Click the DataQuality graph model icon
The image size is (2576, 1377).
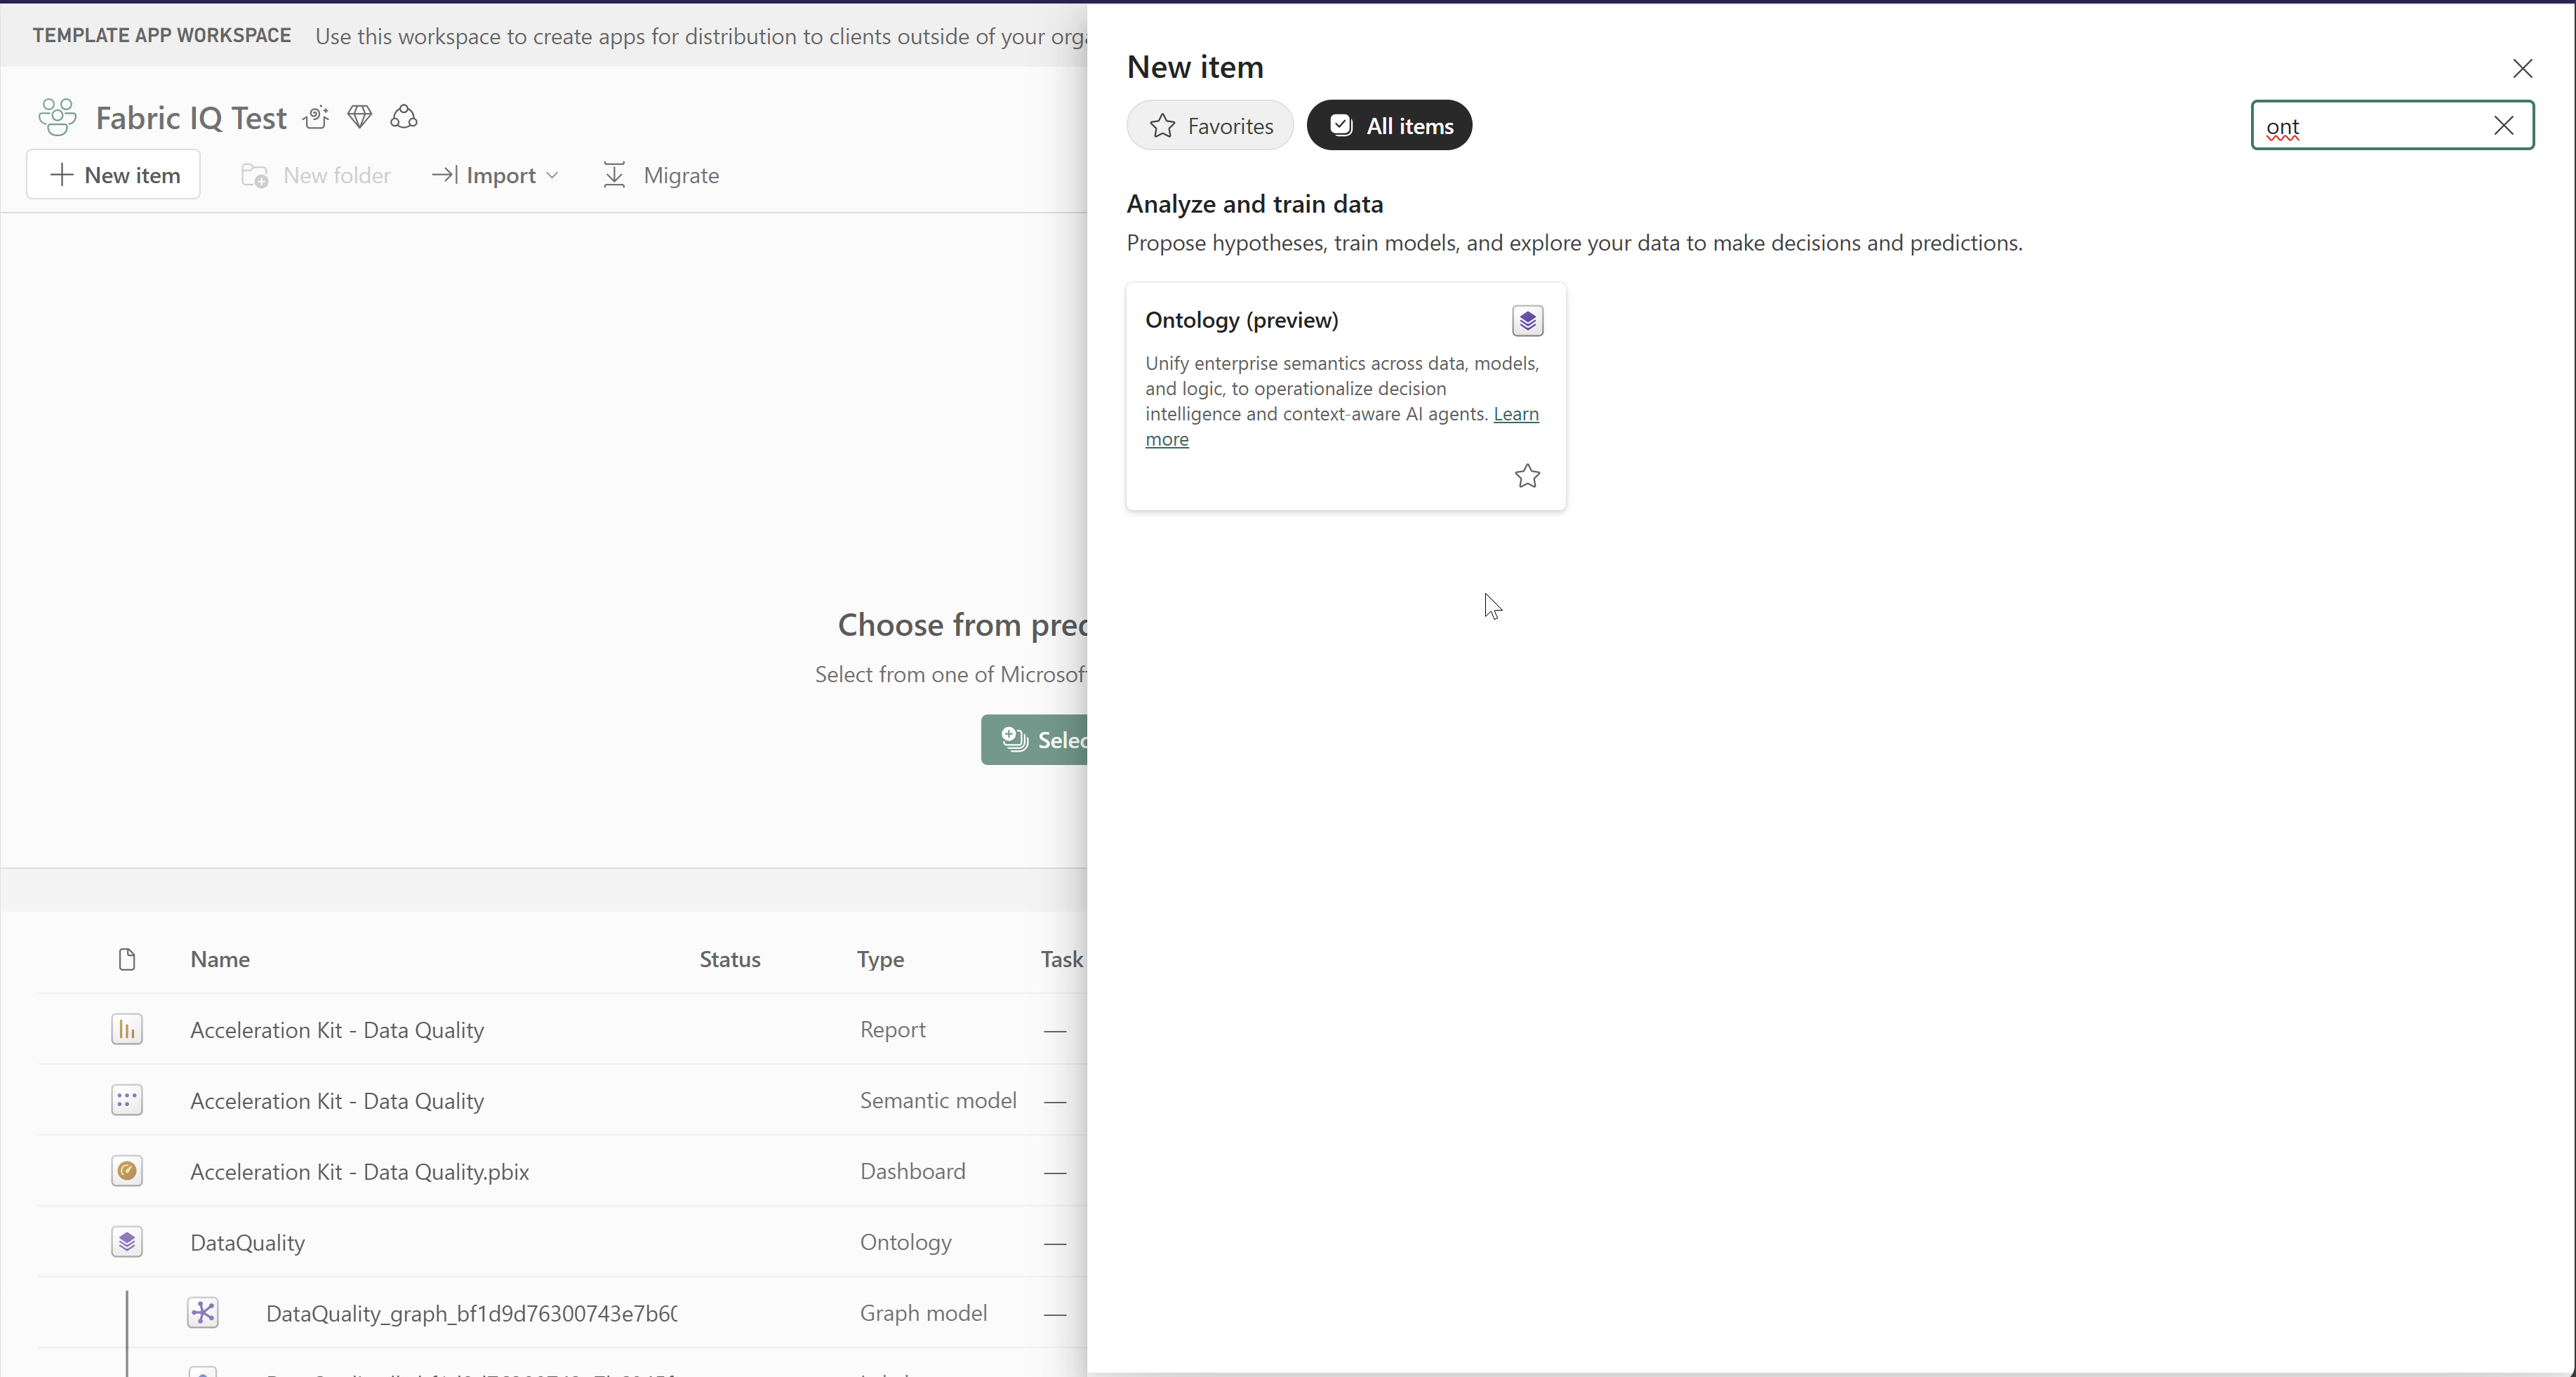203,1312
